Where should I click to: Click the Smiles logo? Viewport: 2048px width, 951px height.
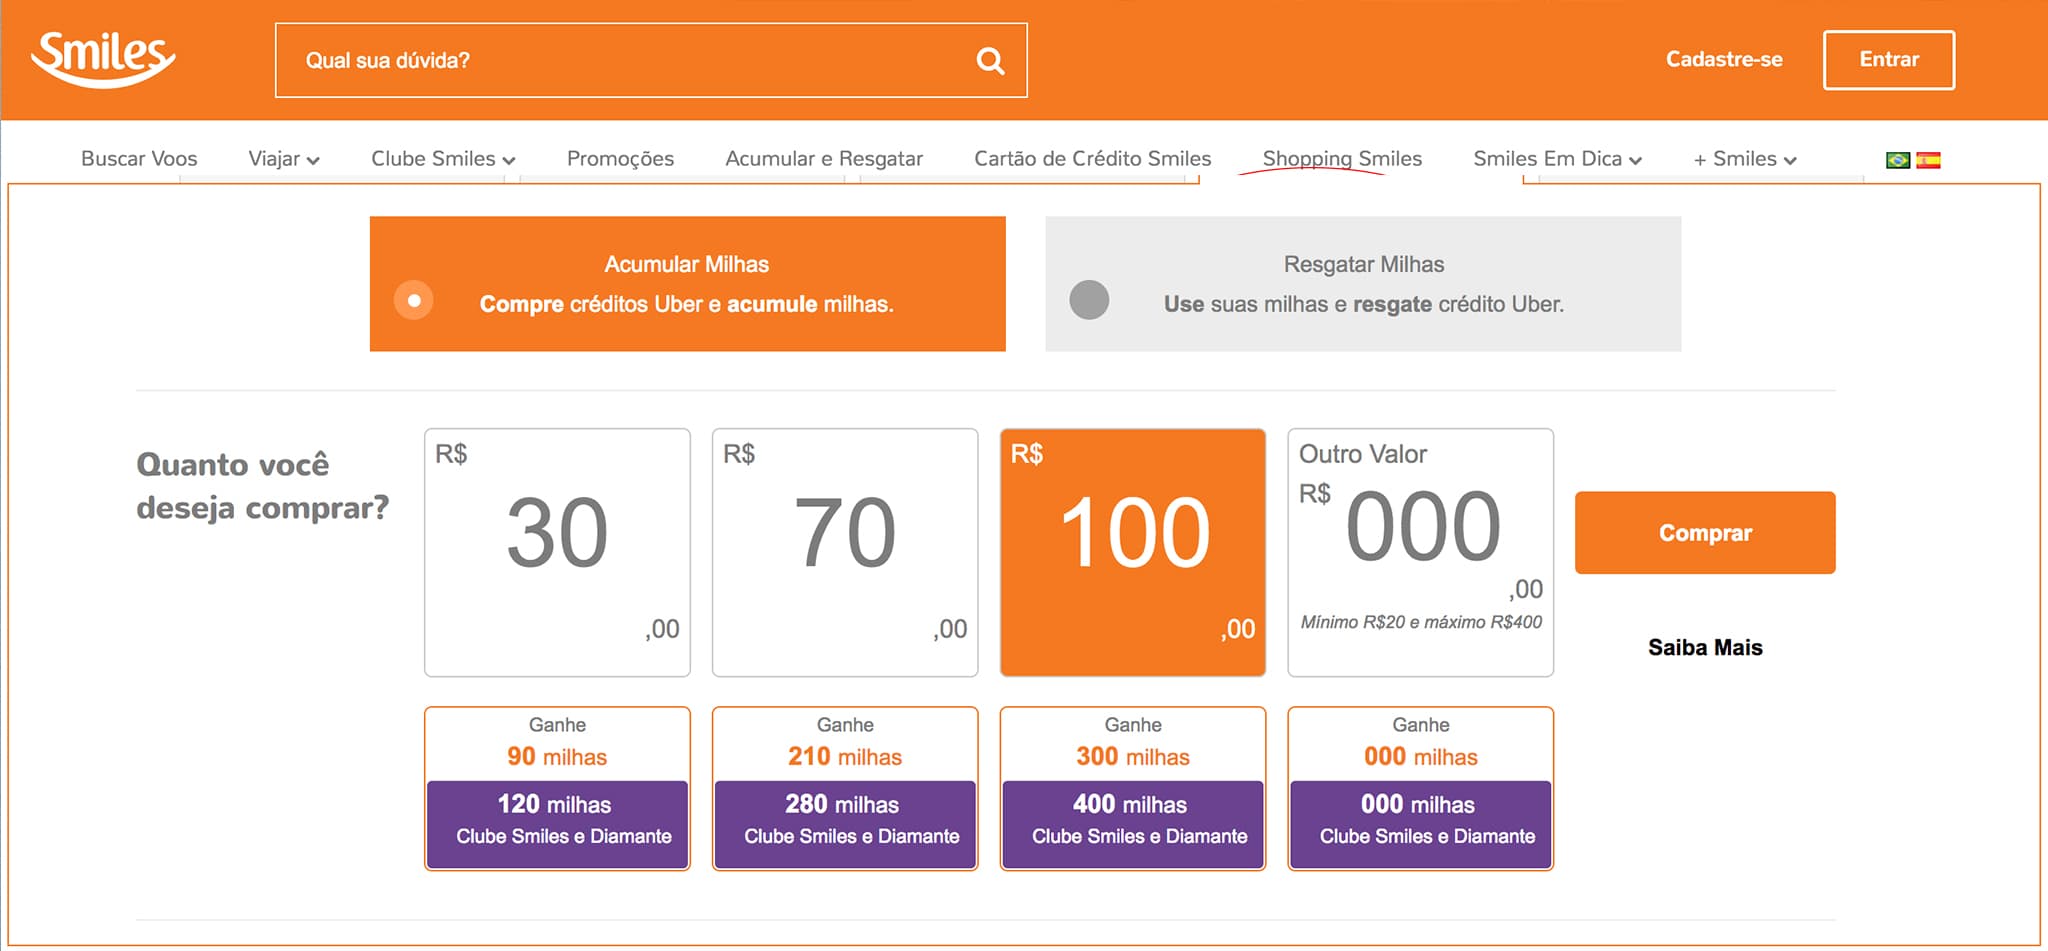tap(103, 59)
